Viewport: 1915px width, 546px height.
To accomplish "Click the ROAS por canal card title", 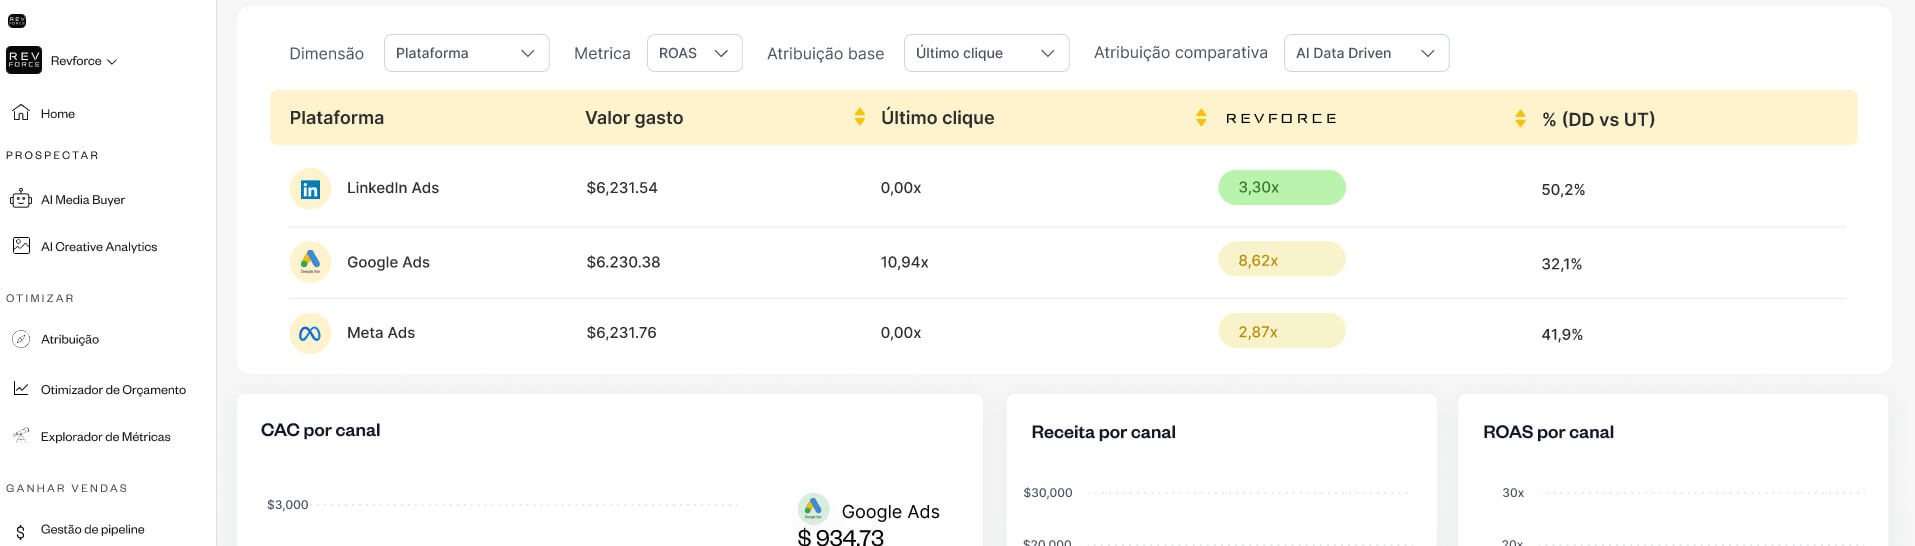I will click(x=1548, y=432).
